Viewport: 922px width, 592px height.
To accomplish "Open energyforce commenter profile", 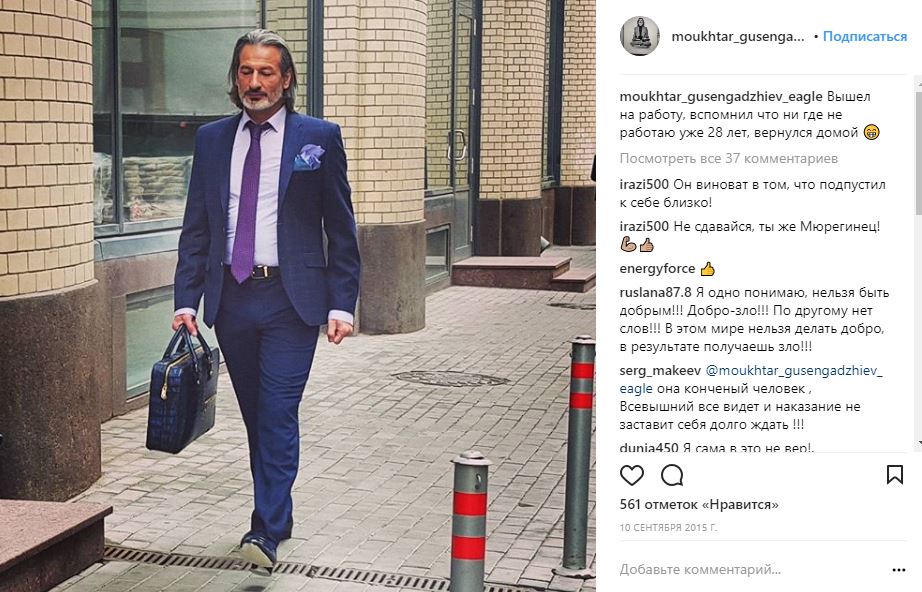I will (657, 269).
